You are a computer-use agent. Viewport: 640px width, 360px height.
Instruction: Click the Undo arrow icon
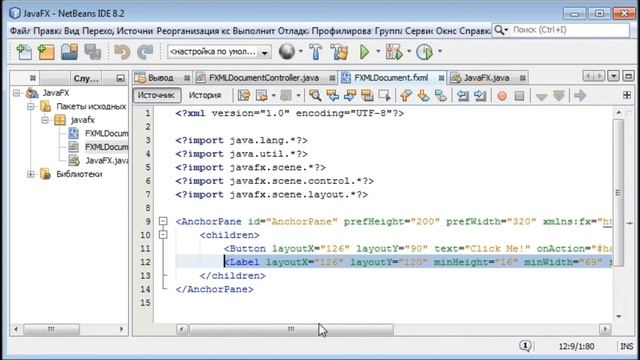pos(122,52)
